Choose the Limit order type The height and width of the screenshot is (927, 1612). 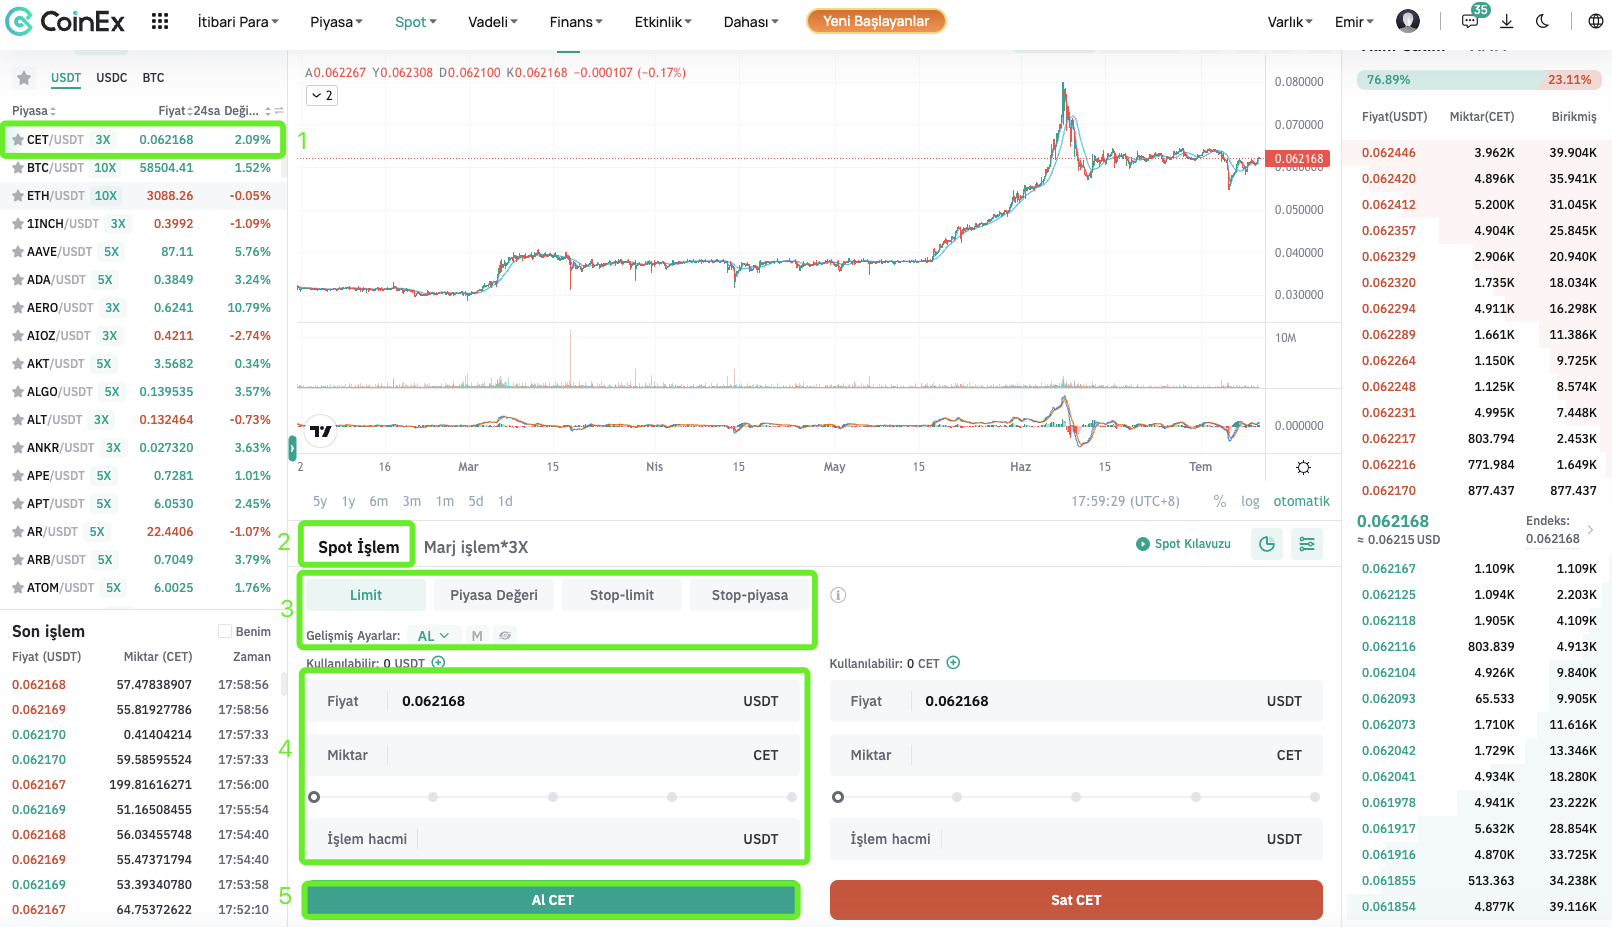tap(366, 595)
